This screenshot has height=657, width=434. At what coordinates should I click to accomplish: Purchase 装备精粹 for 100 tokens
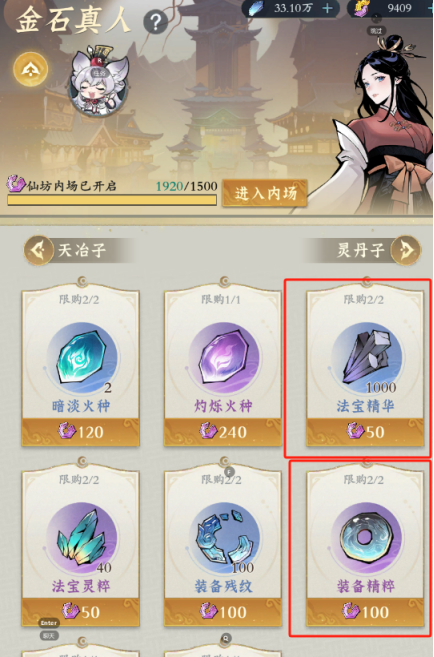click(x=366, y=612)
